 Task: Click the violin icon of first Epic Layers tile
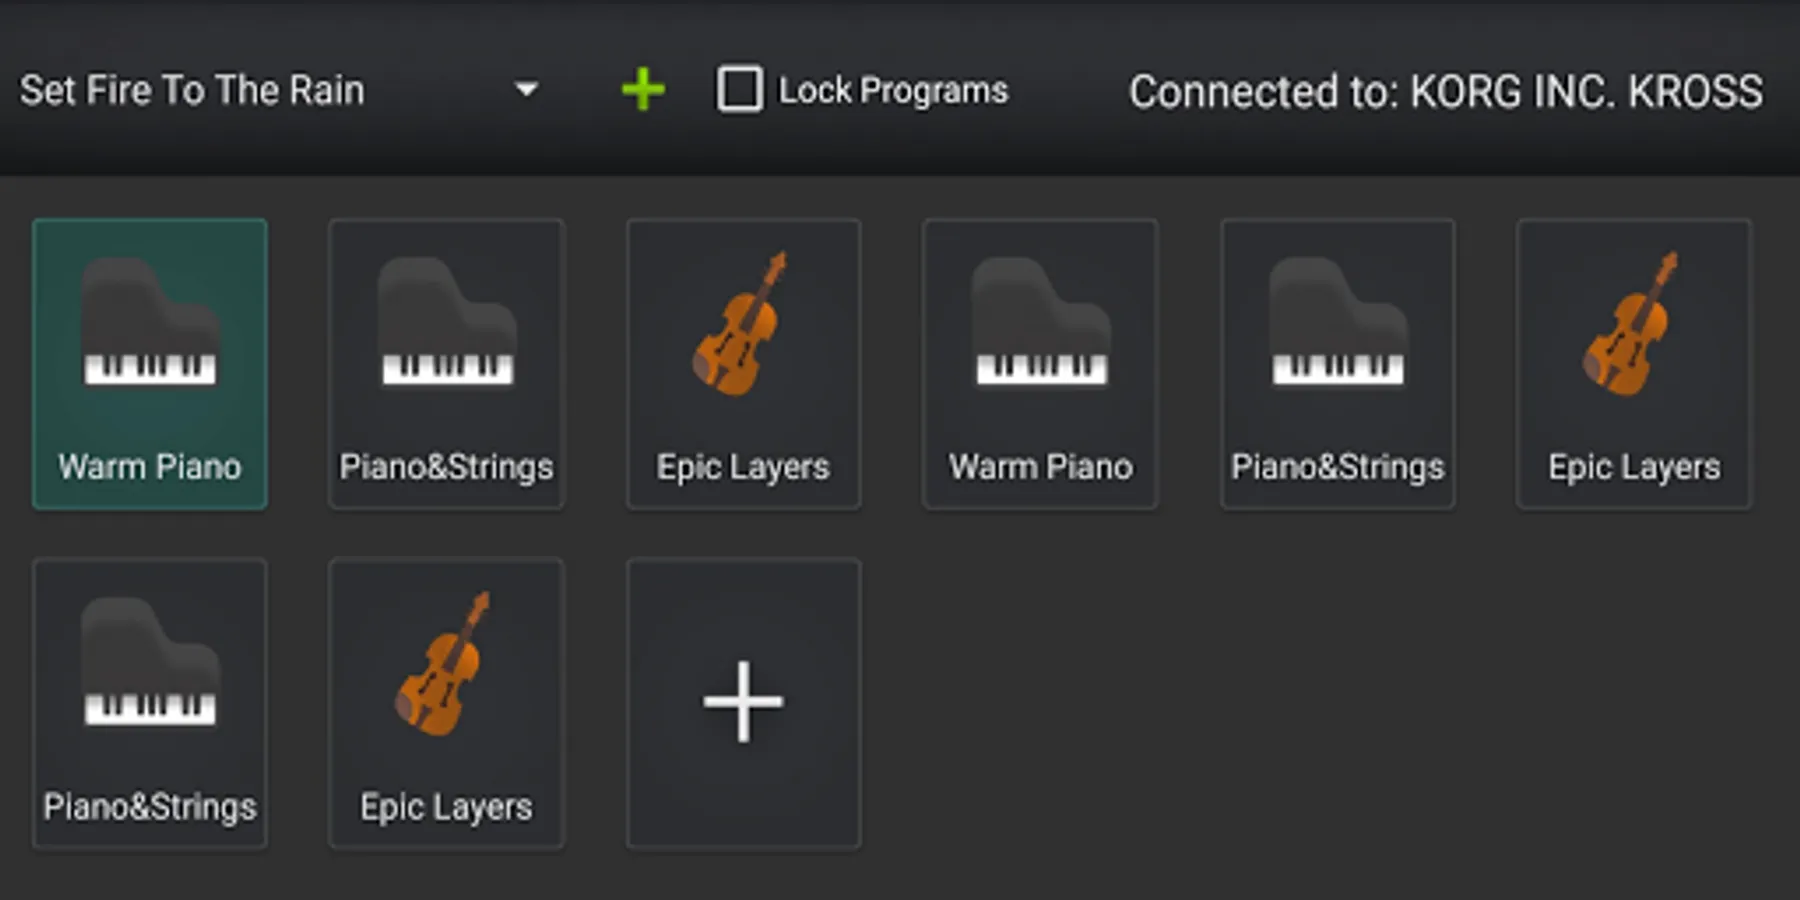pos(742,322)
